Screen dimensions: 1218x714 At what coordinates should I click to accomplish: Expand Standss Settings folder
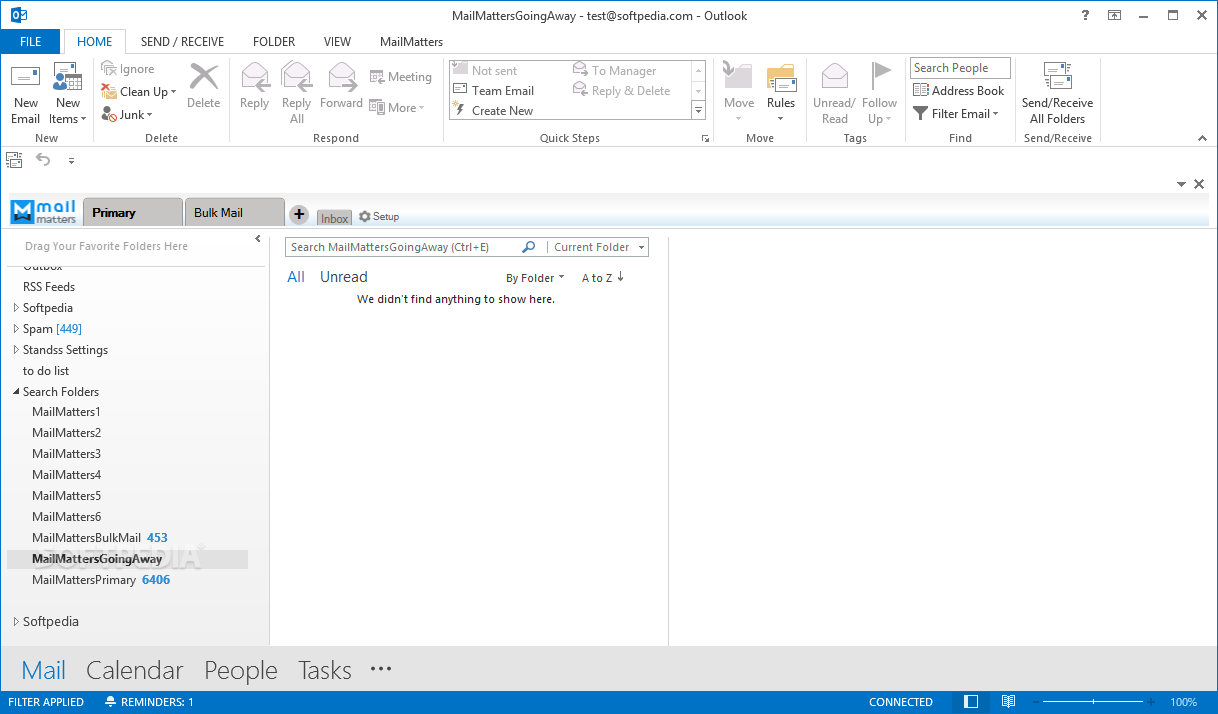coord(16,350)
